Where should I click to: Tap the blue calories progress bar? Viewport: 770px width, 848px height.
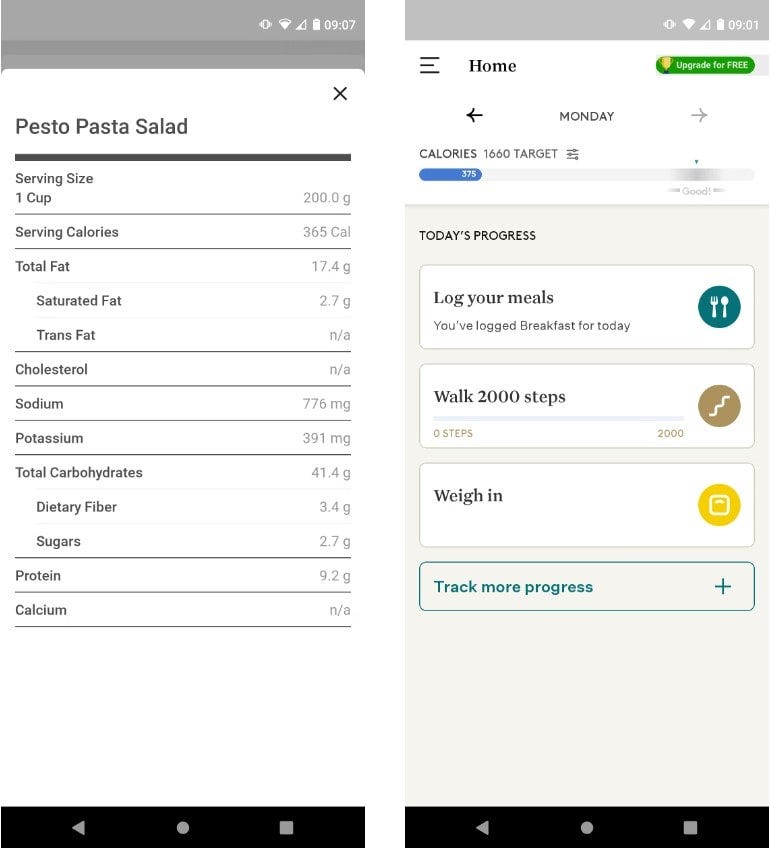click(x=450, y=174)
